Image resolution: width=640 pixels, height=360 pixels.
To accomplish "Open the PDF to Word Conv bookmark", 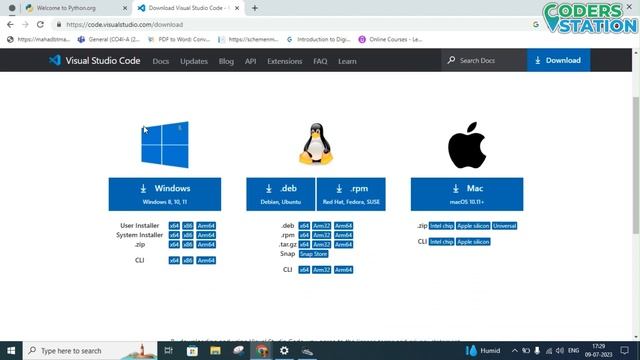I will [179, 40].
